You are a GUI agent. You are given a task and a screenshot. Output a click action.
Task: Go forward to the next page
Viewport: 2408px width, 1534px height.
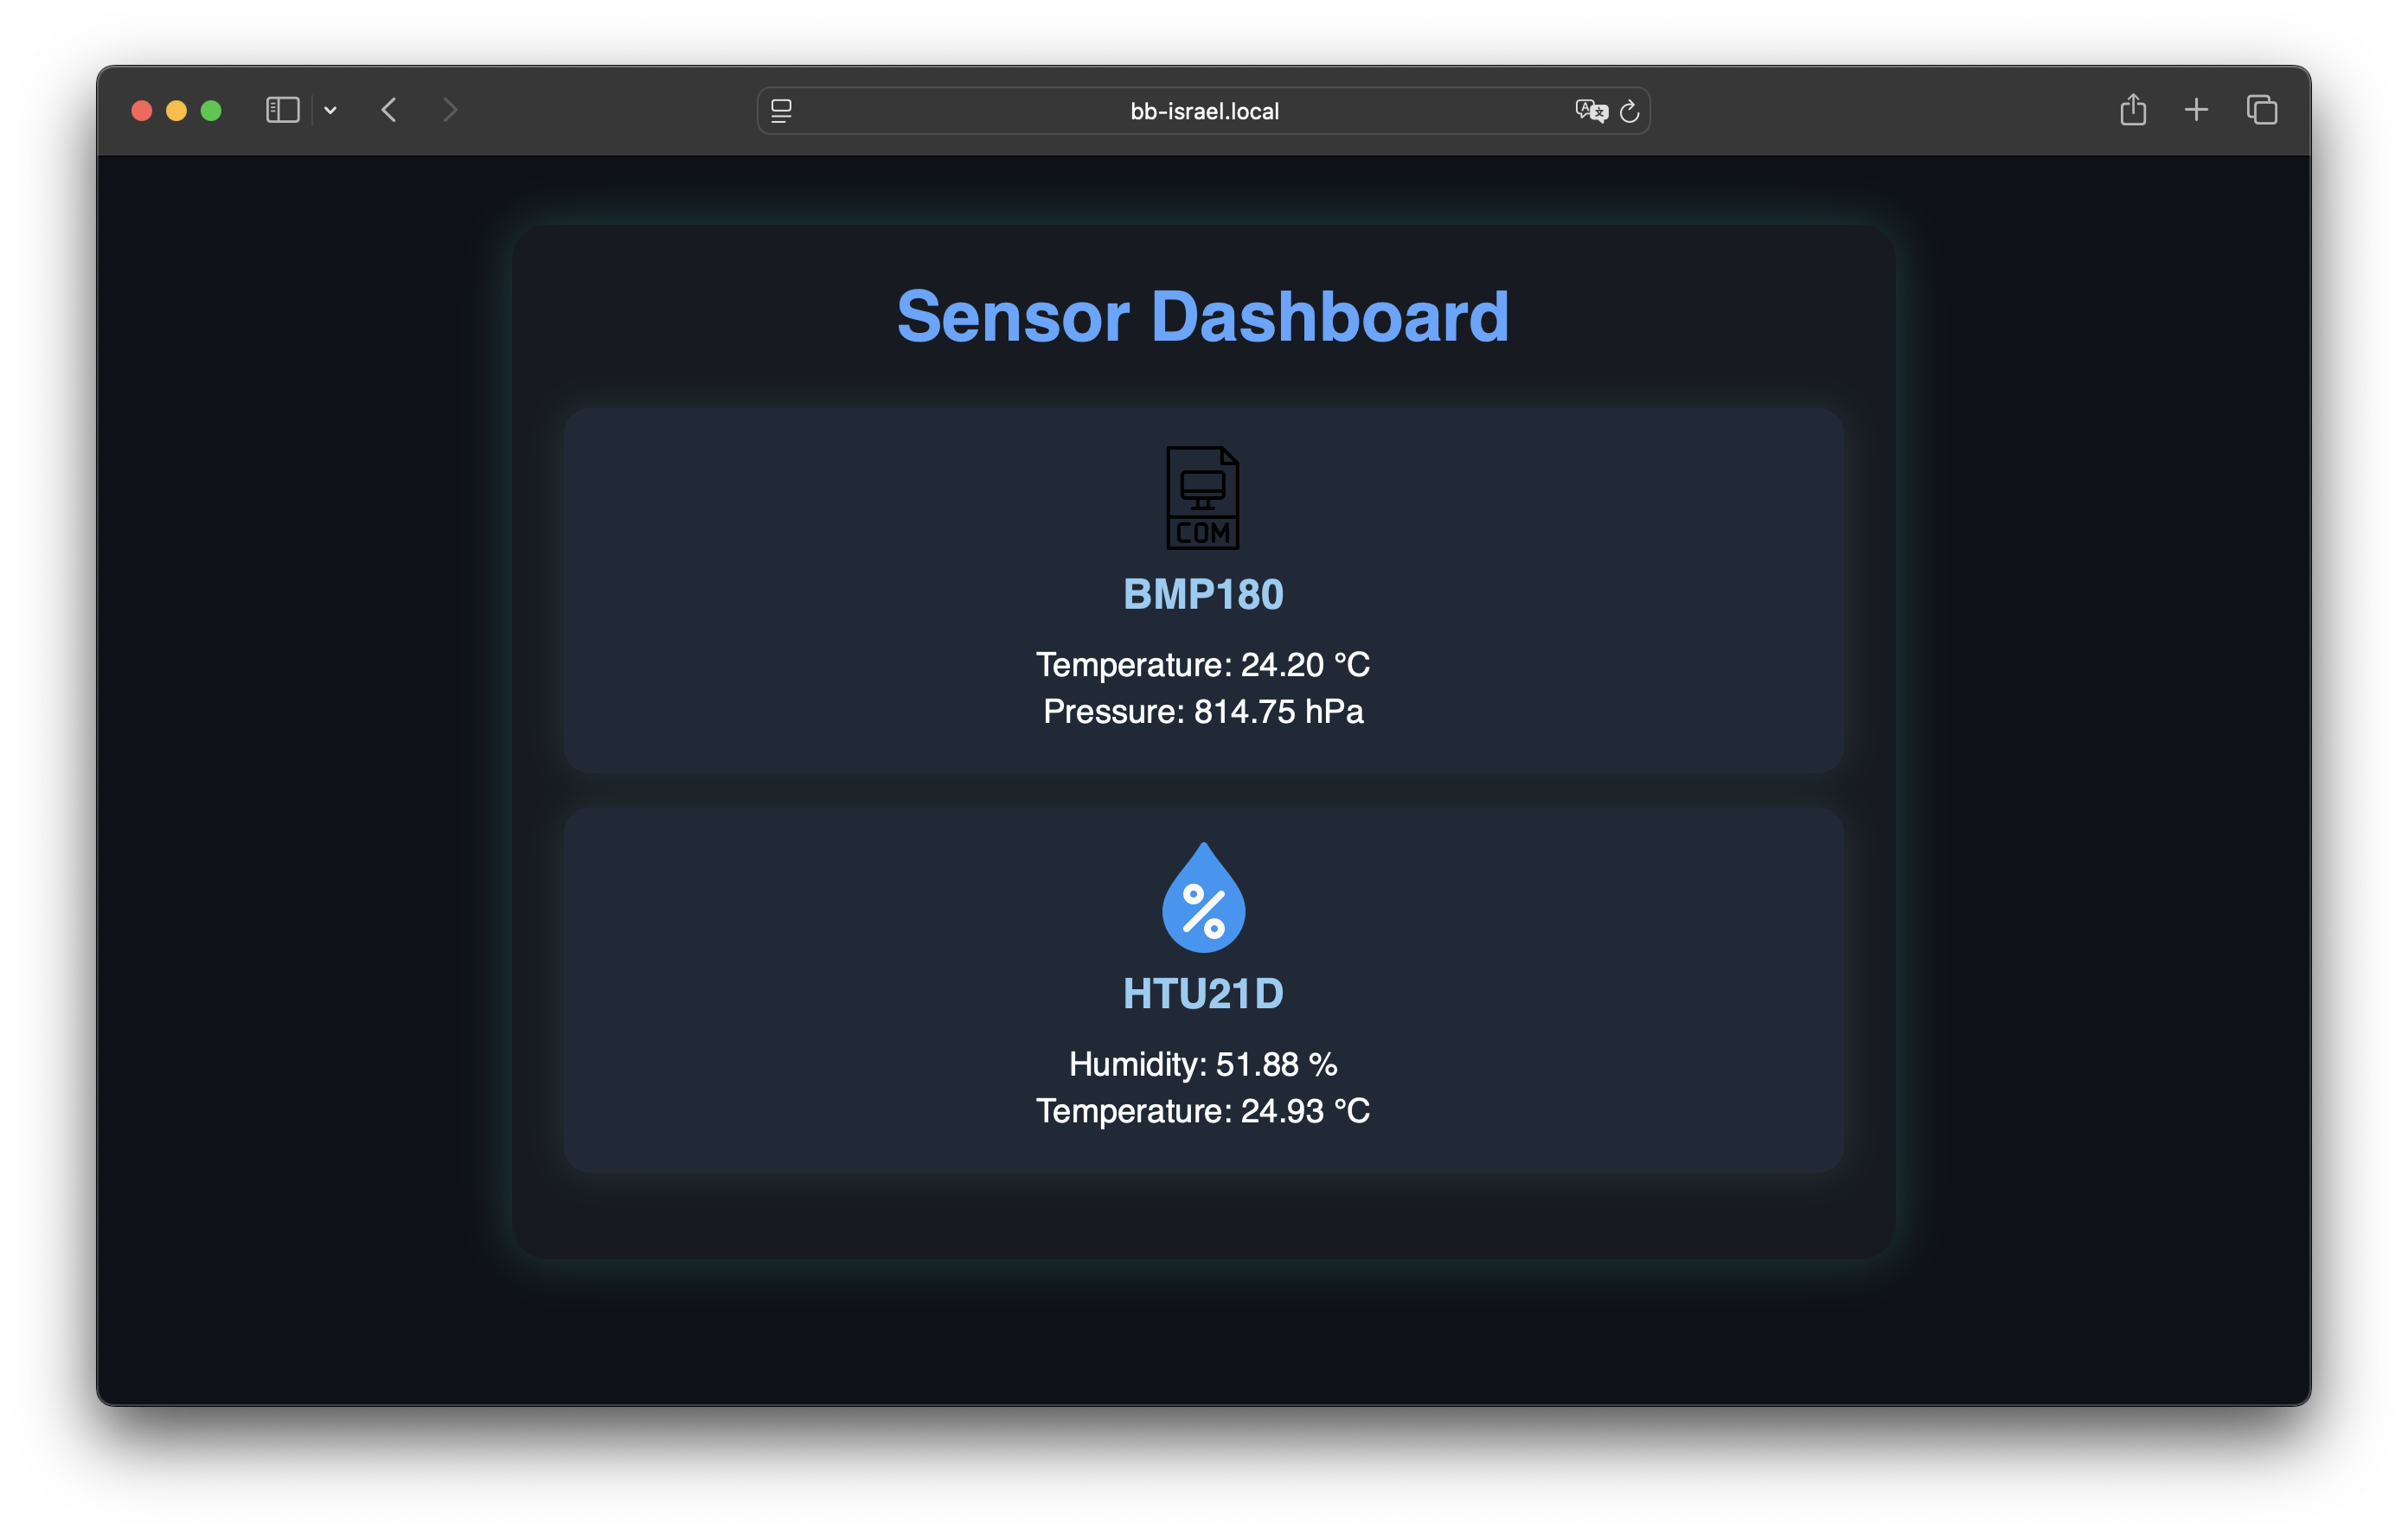[x=450, y=110]
